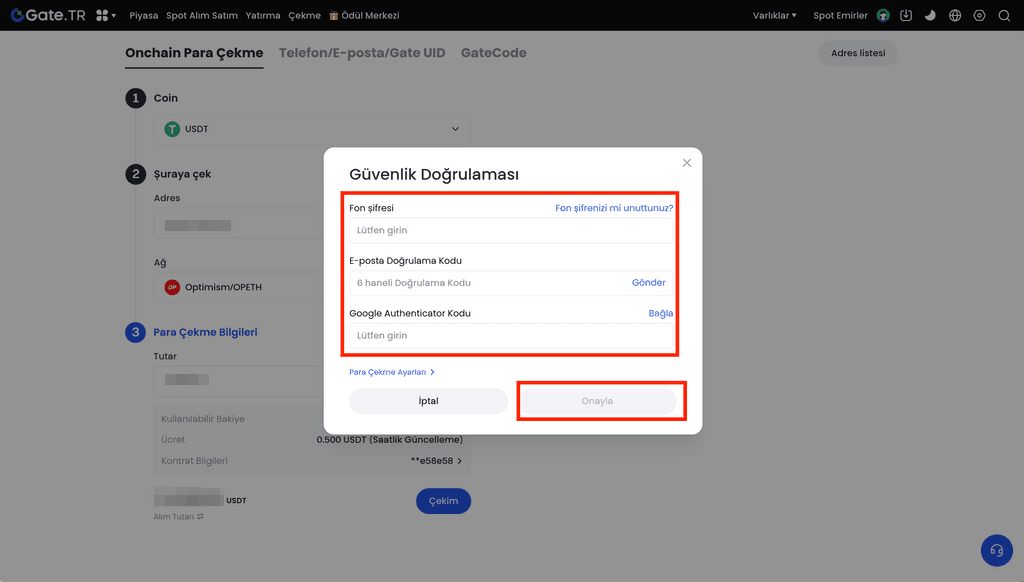This screenshot has width=1024, height=582.
Task: Close the Güvenlik Doğrulaması dialog
Action: (686, 163)
